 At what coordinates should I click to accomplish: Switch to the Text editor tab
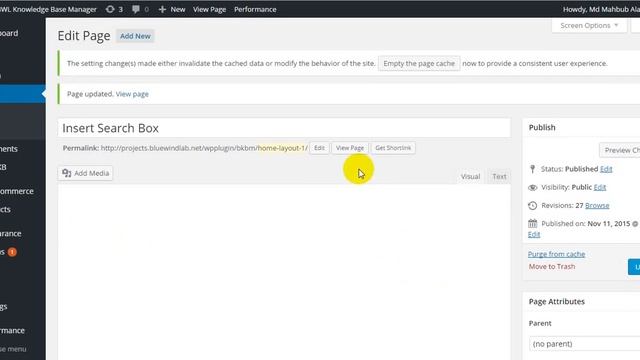click(499, 176)
